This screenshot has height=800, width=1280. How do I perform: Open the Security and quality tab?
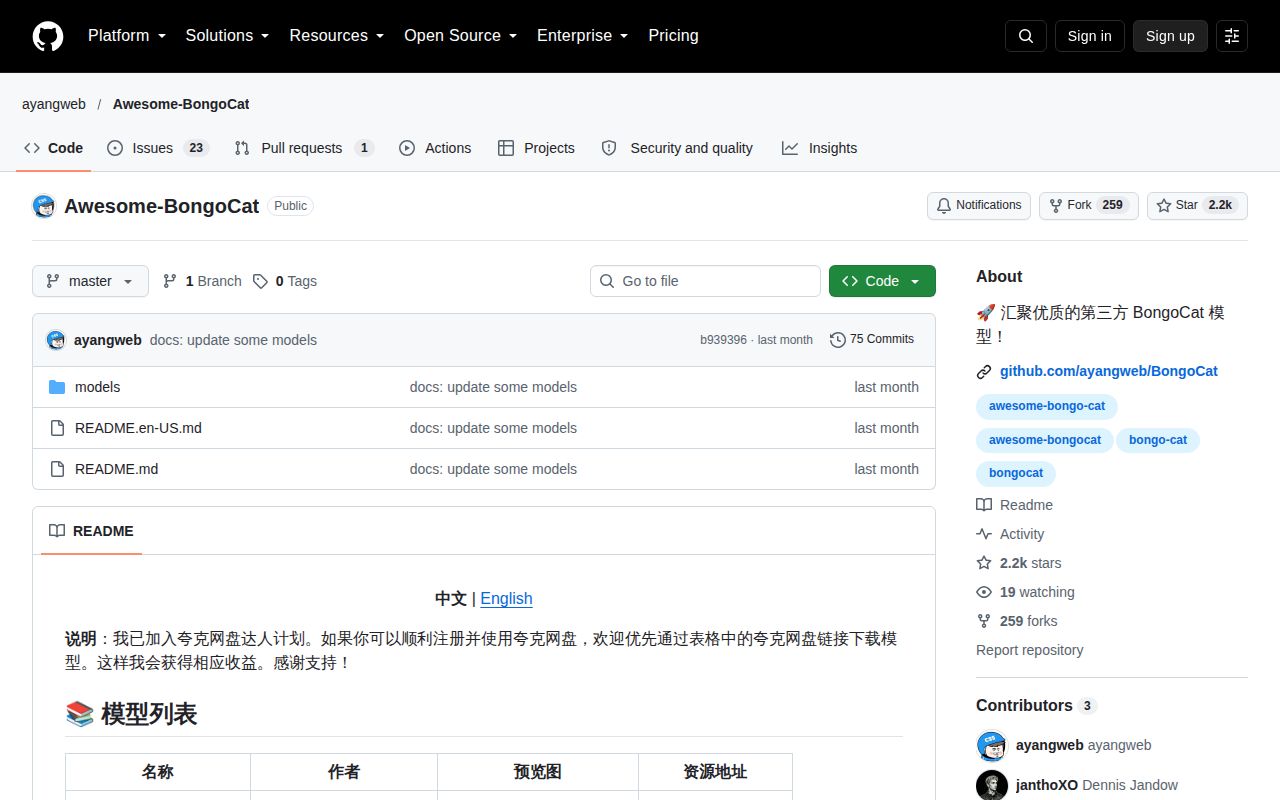[x=678, y=148]
